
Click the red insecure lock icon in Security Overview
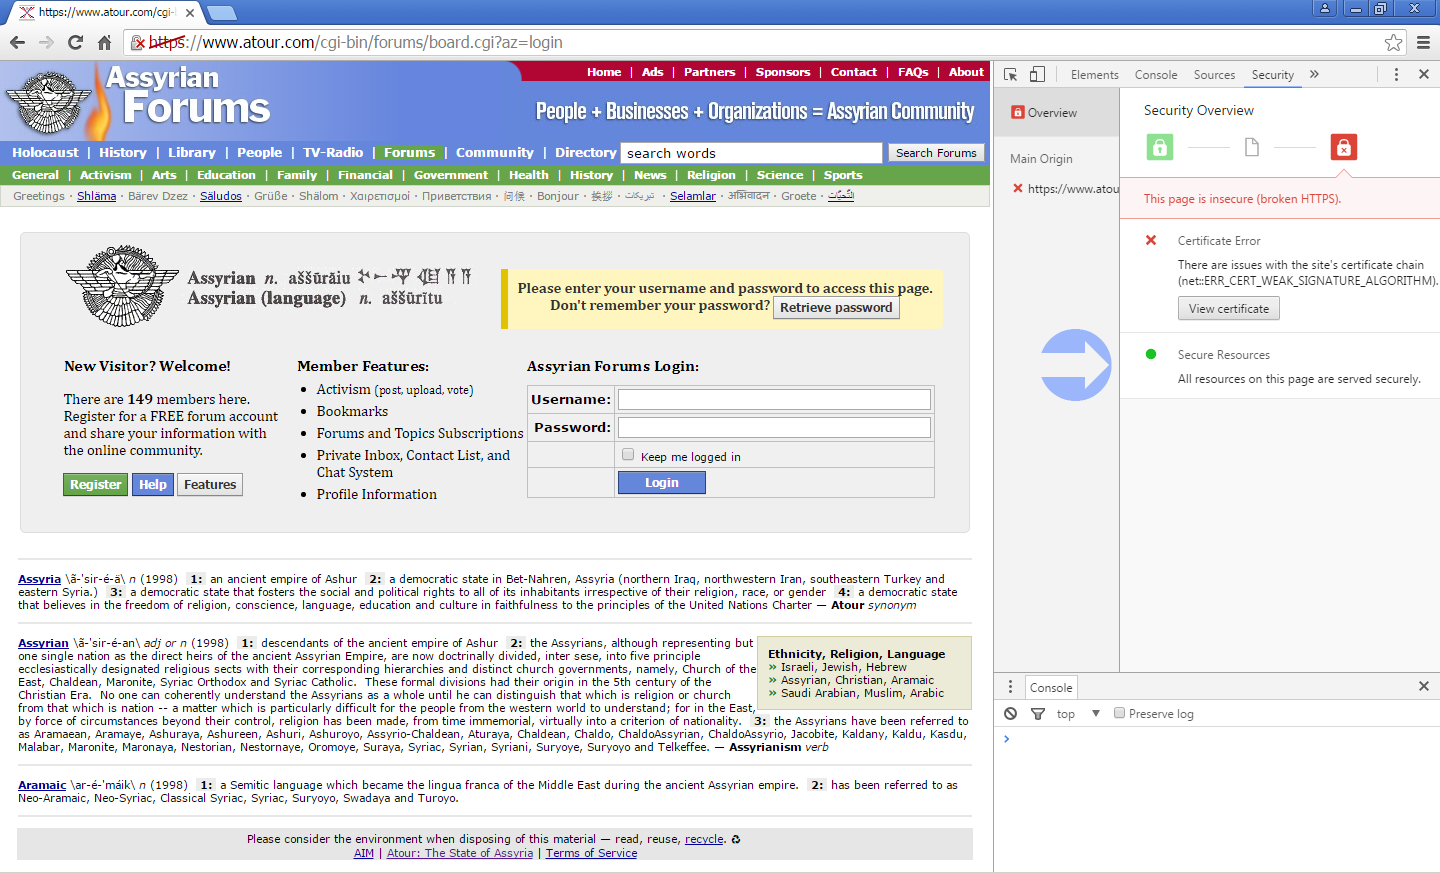tap(1343, 147)
